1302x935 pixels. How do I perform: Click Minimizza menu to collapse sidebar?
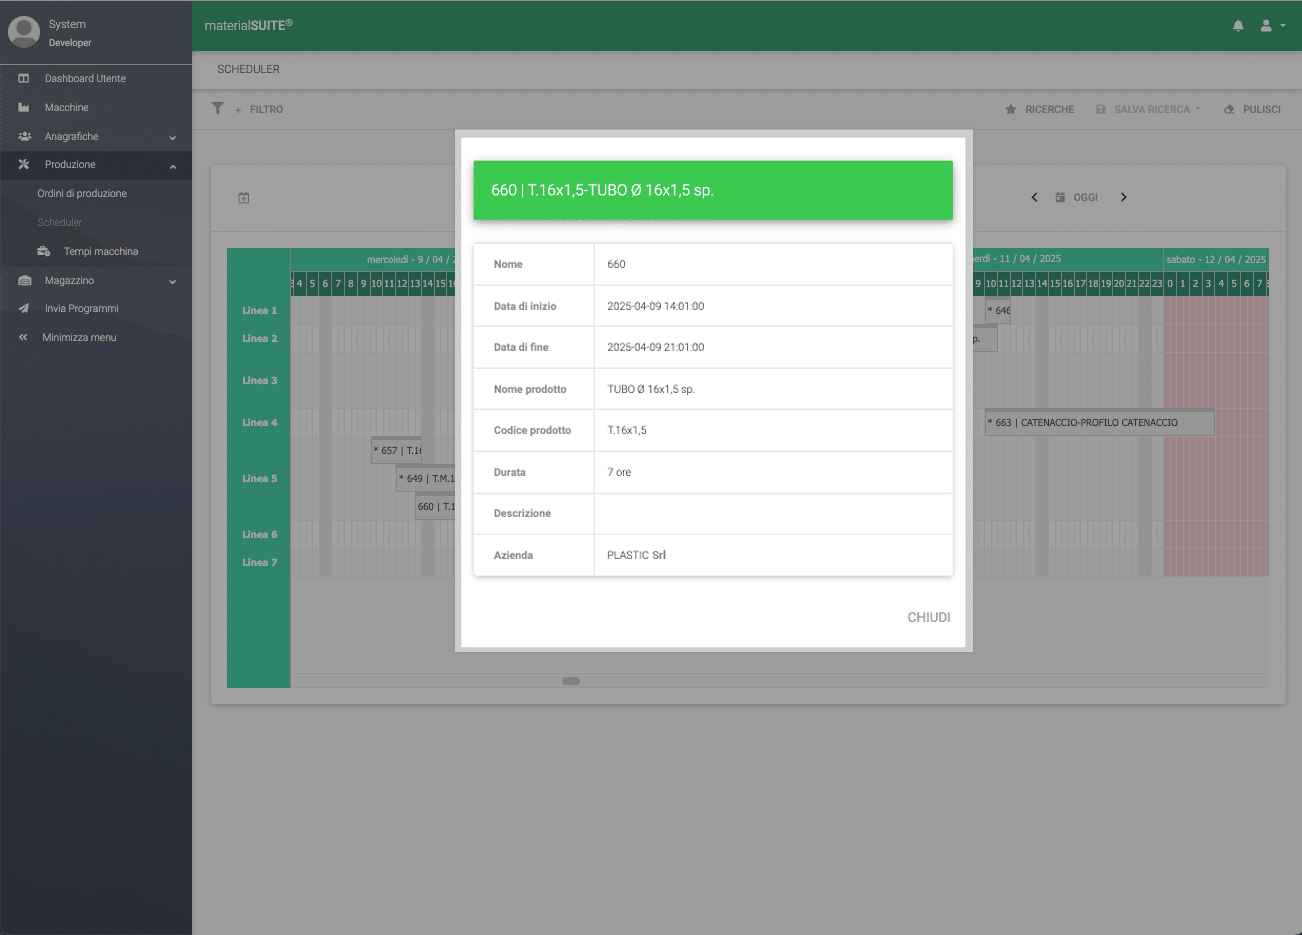[x=79, y=338]
